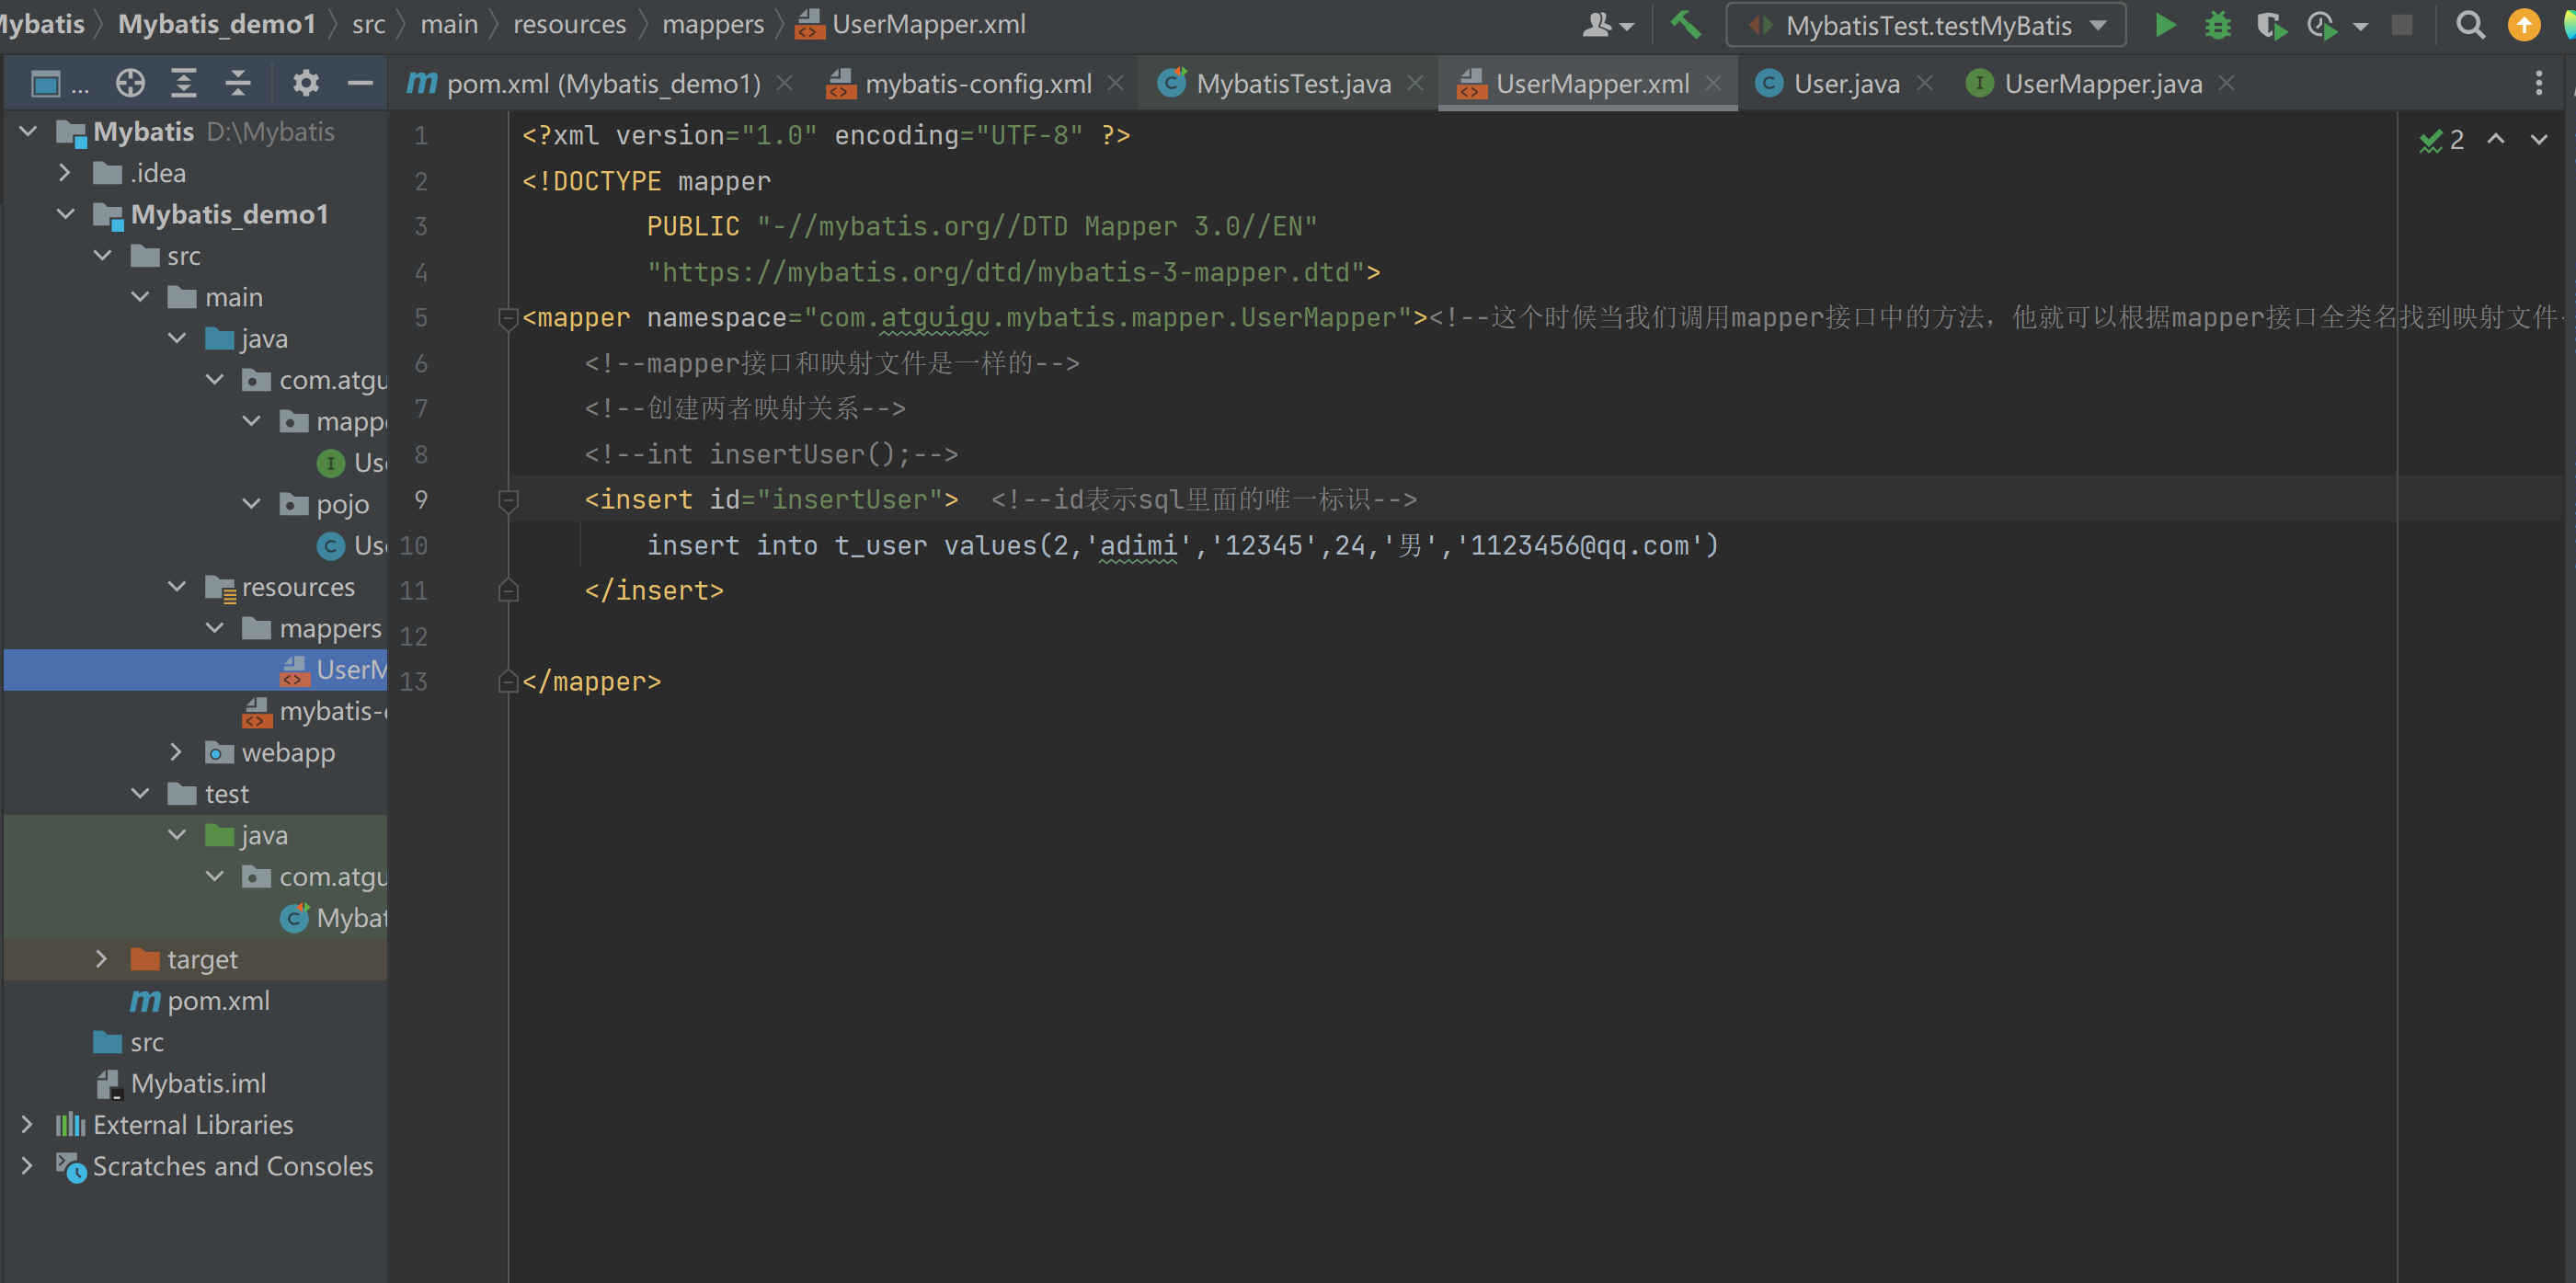Toggle fold marker on mapper opening tag
Image resolution: width=2576 pixels, height=1283 pixels.
click(508, 318)
